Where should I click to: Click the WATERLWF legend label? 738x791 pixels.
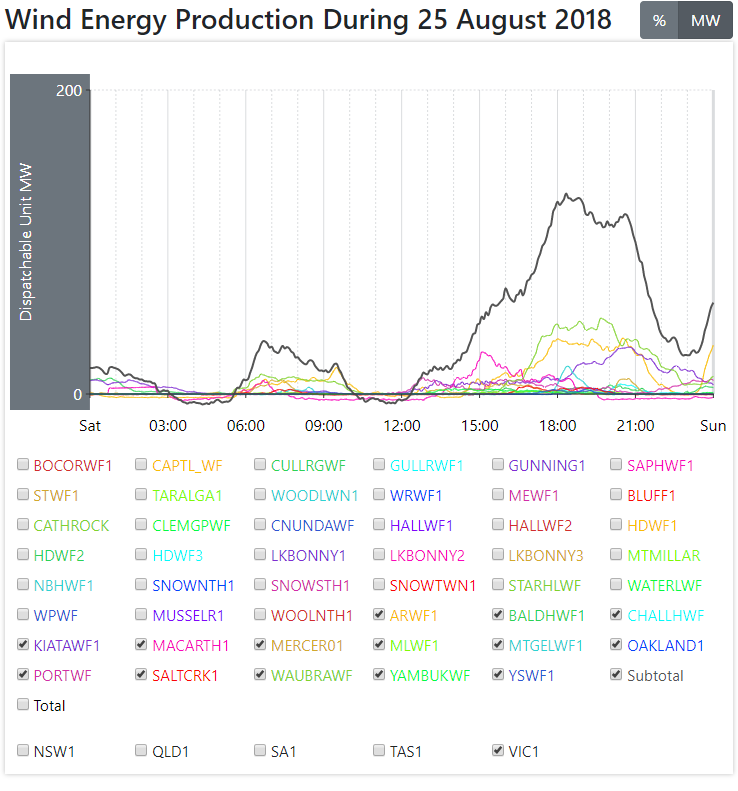pyautogui.click(x=664, y=585)
